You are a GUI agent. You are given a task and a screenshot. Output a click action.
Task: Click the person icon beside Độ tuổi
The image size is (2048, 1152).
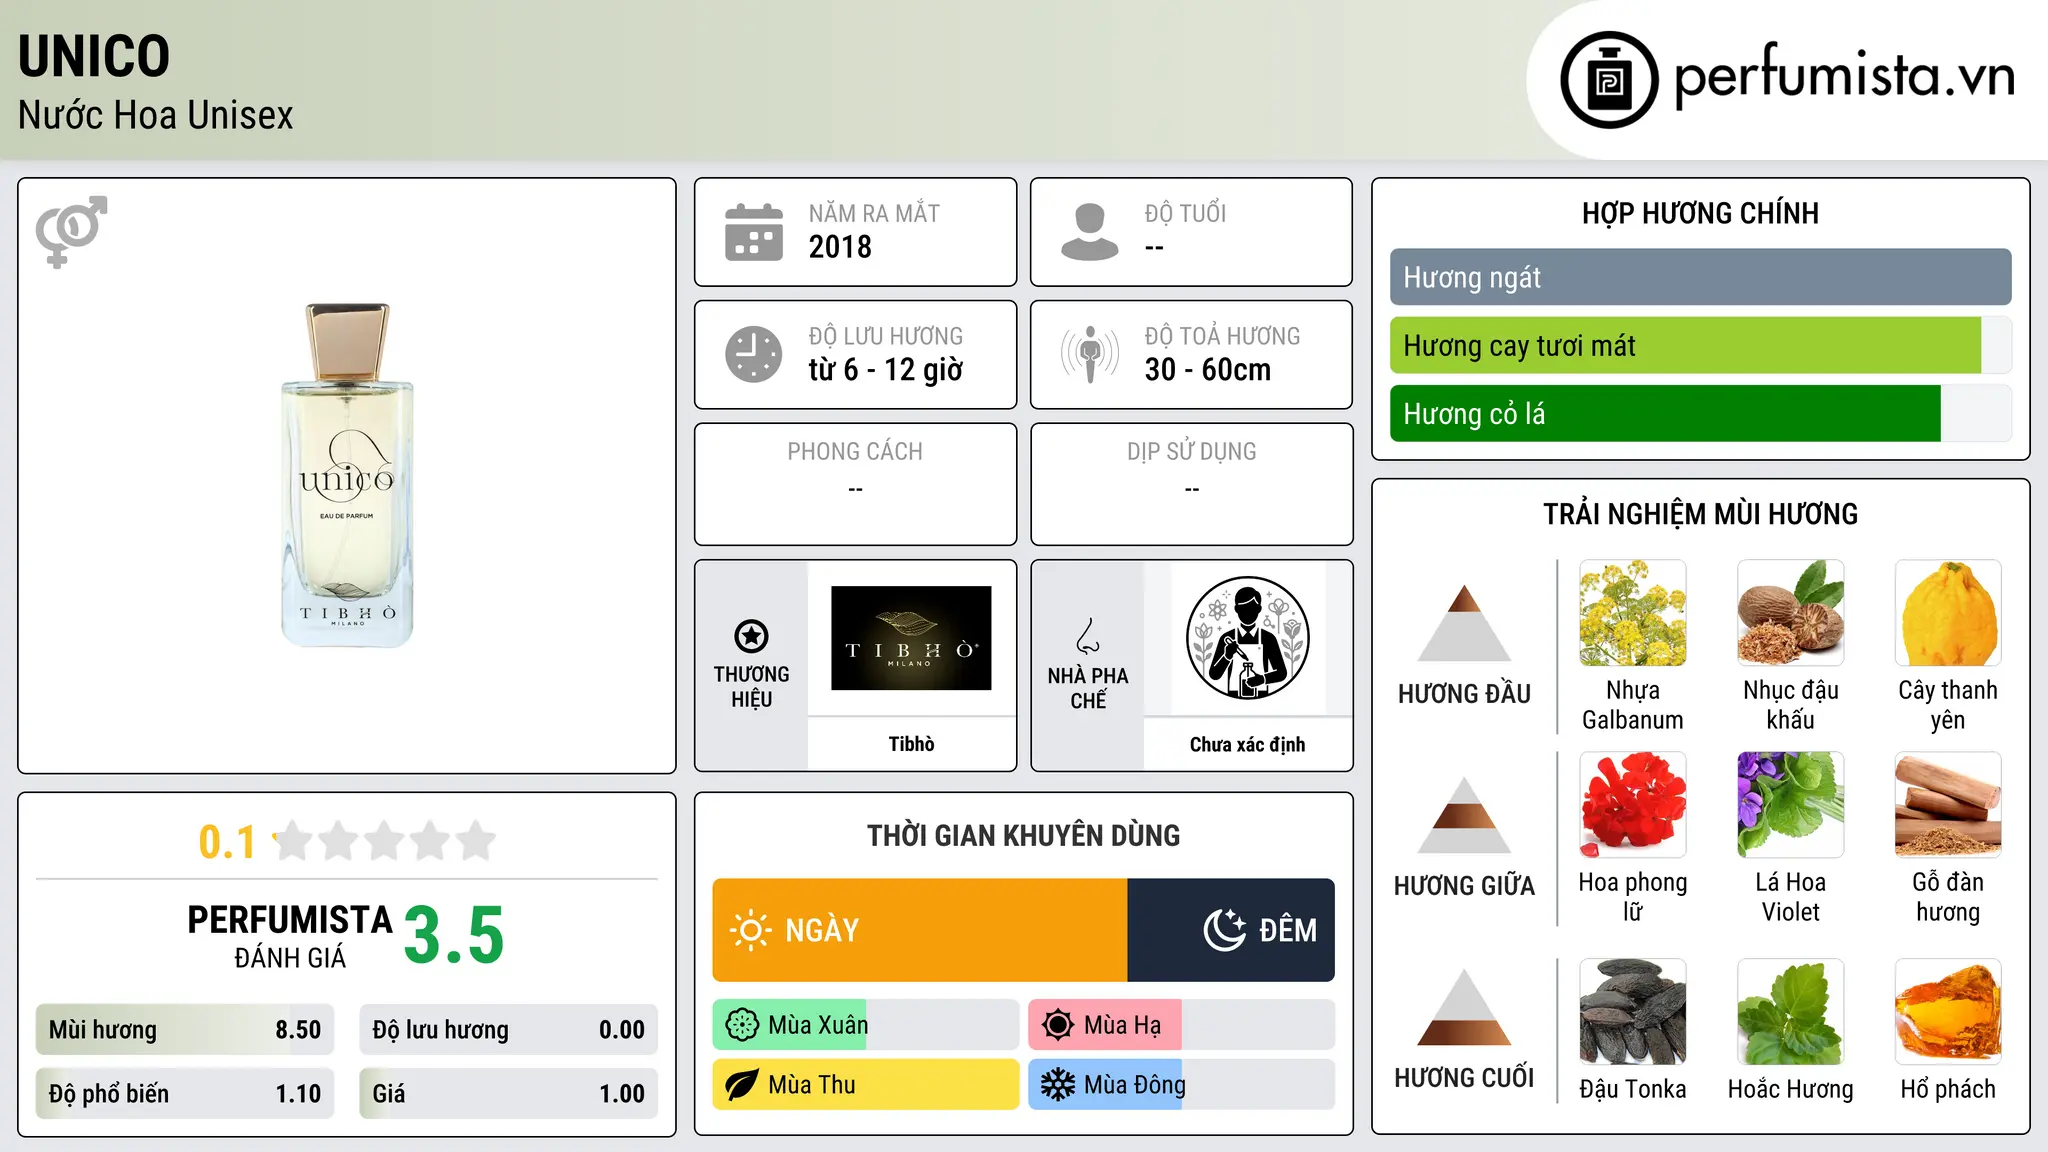pos(1090,232)
